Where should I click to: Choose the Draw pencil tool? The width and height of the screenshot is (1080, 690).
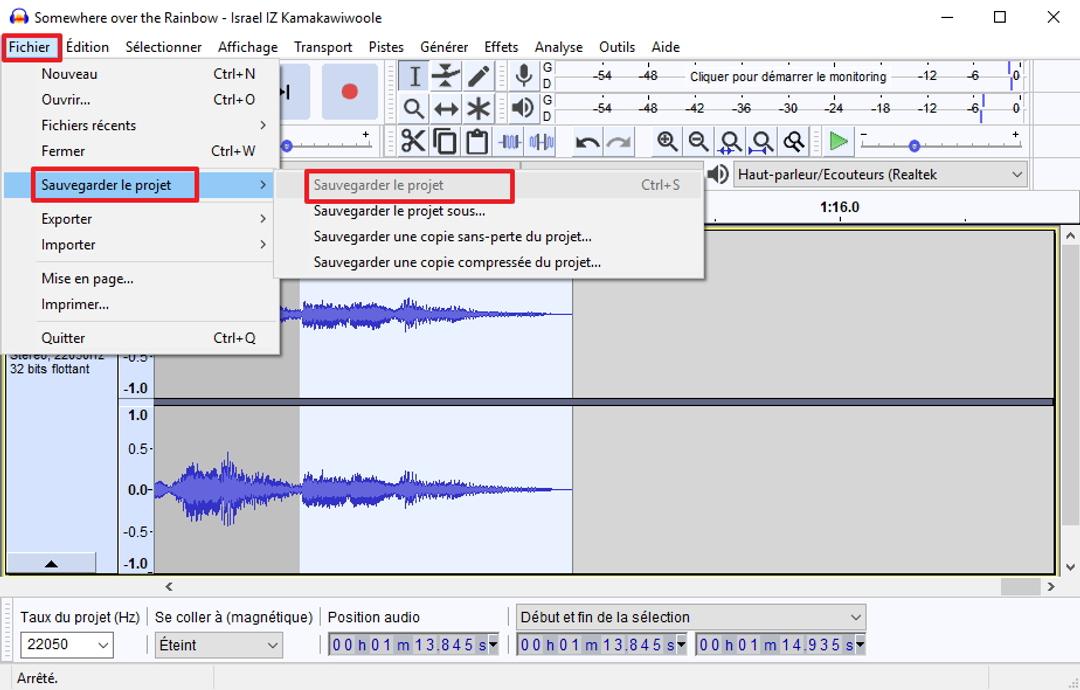pyautogui.click(x=479, y=76)
